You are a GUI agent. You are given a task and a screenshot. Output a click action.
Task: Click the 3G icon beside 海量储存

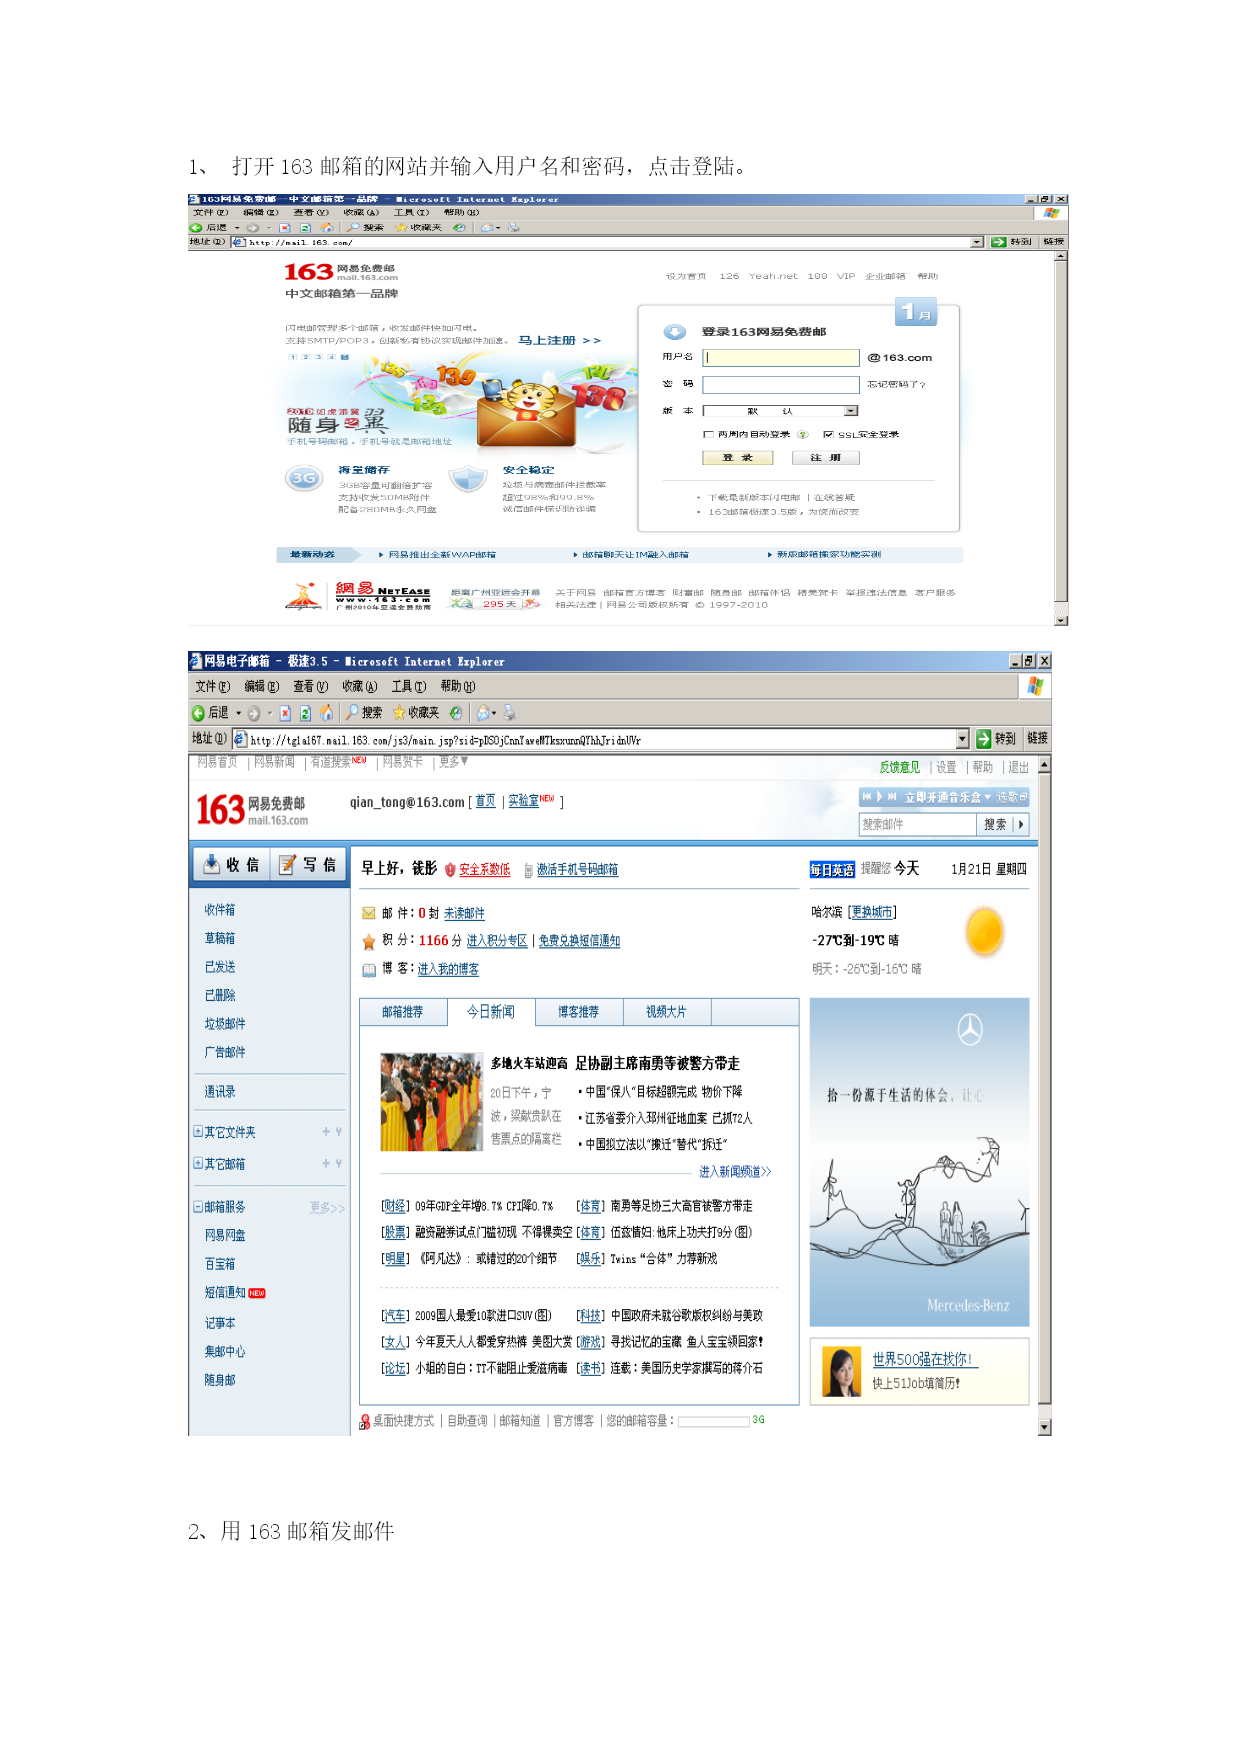pyautogui.click(x=304, y=479)
